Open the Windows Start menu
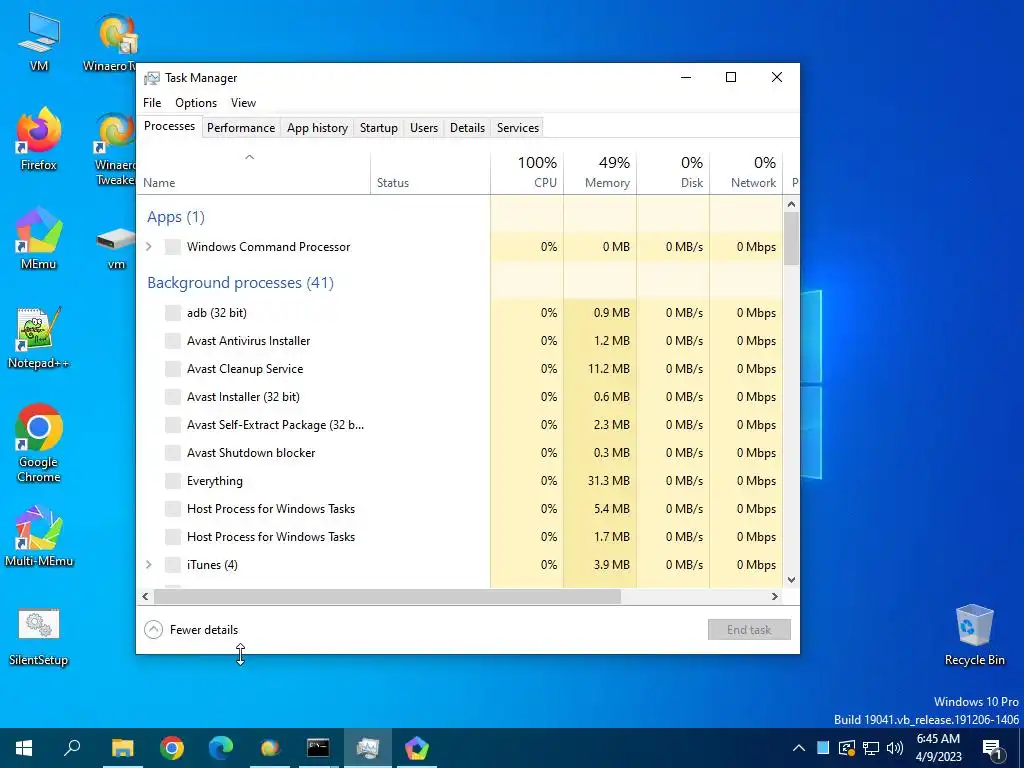 24,748
